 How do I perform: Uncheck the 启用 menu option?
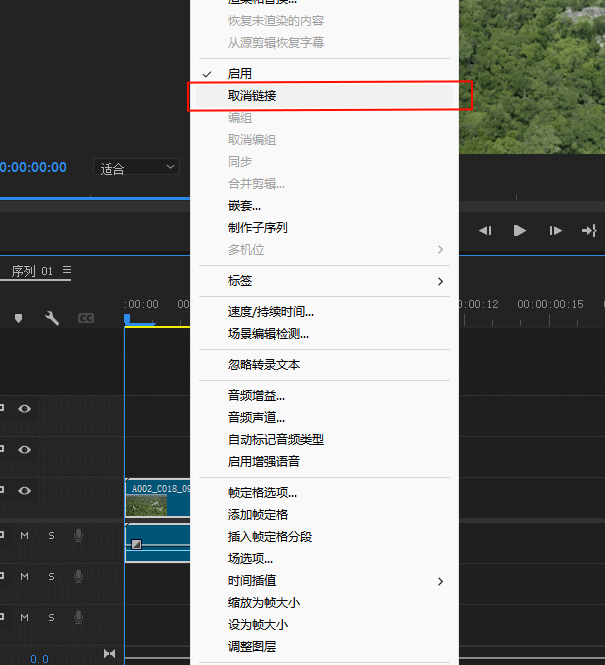(324, 74)
